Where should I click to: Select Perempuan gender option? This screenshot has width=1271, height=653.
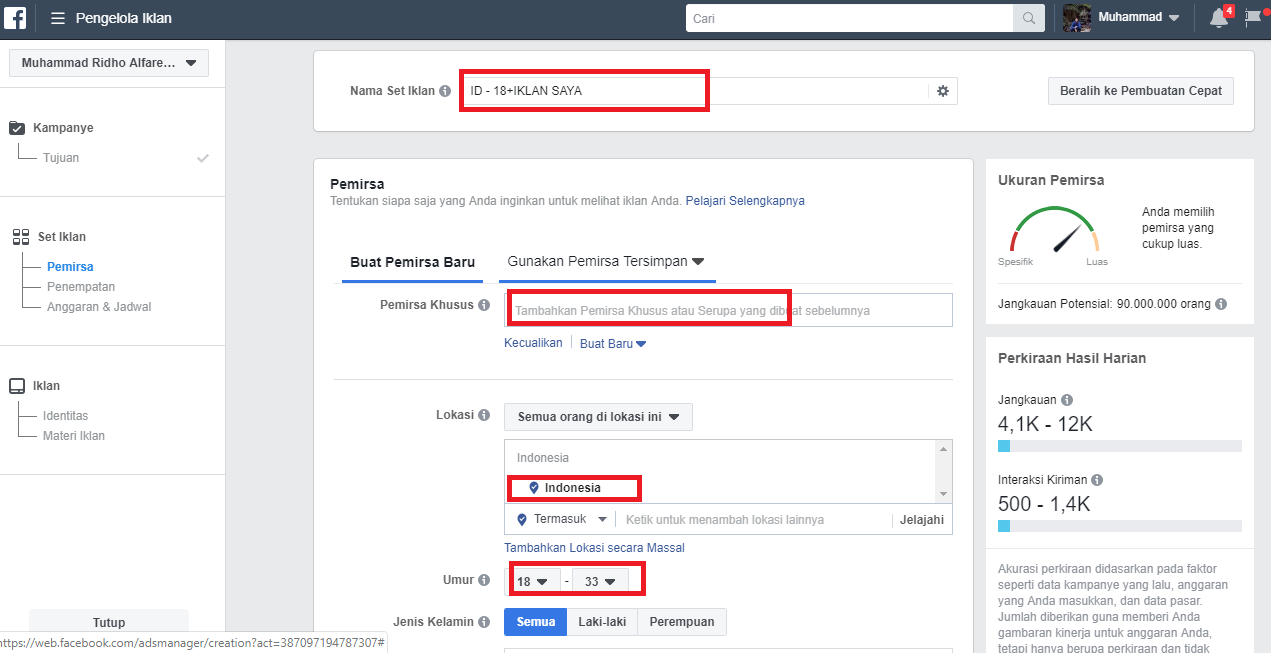coord(682,622)
